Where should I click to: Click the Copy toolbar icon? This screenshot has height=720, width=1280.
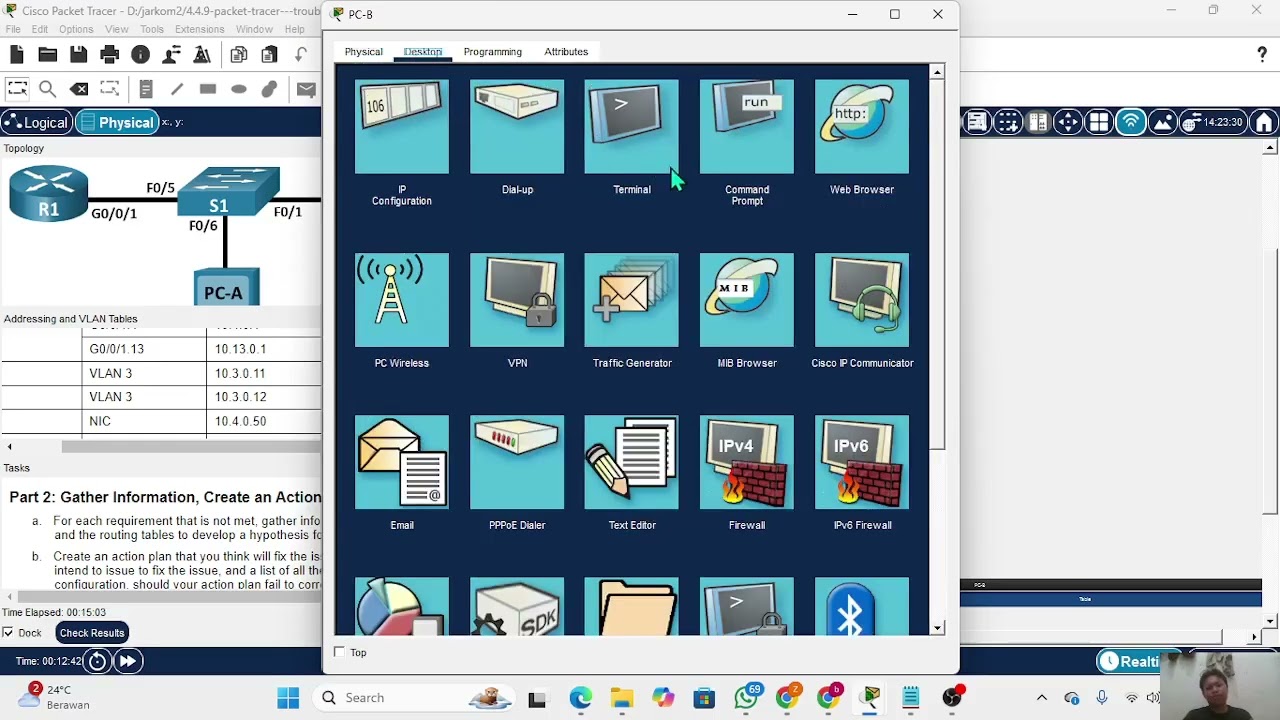238,55
